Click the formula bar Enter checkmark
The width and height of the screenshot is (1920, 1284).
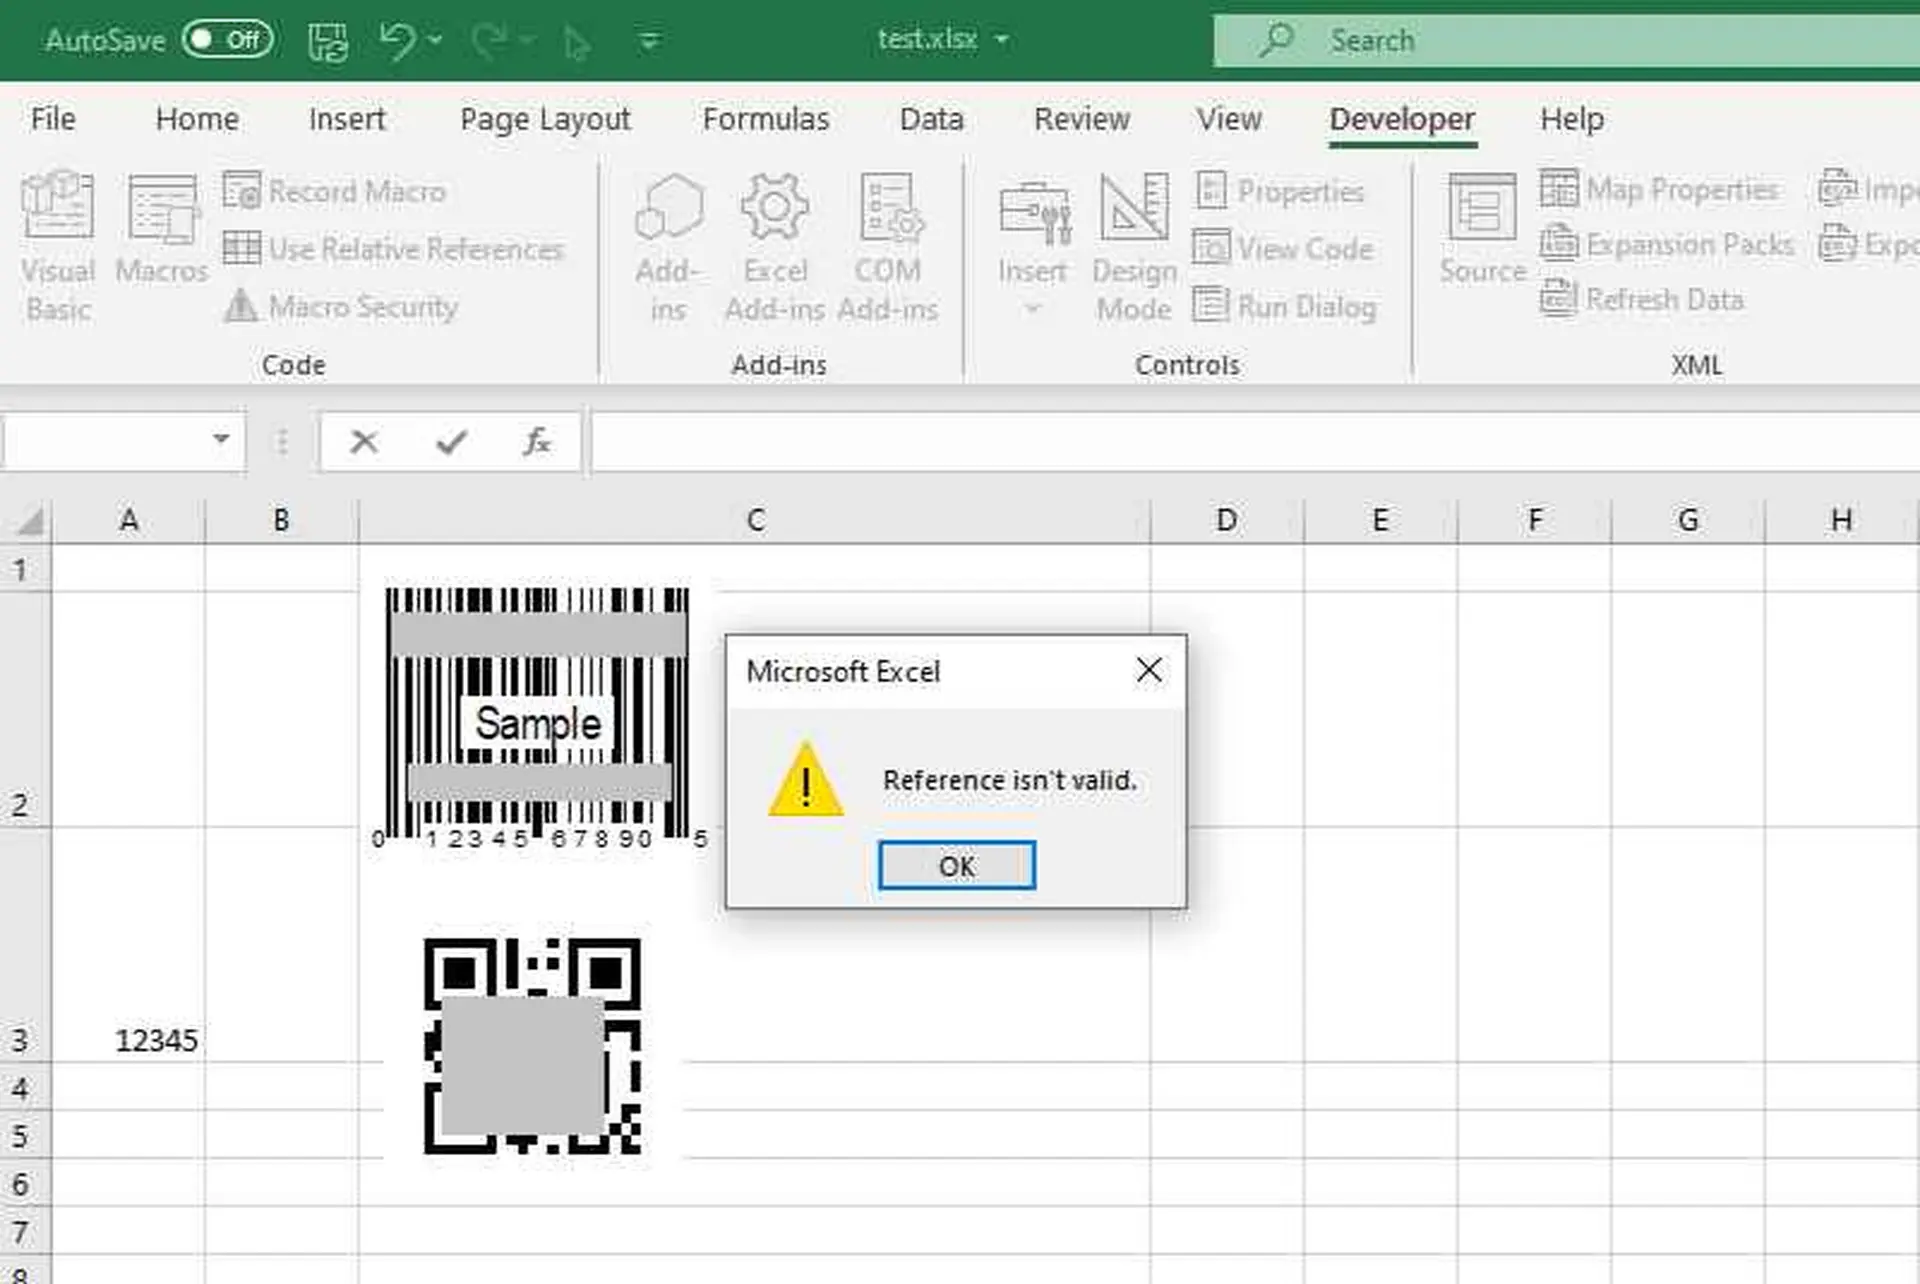(x=451, y=441)
